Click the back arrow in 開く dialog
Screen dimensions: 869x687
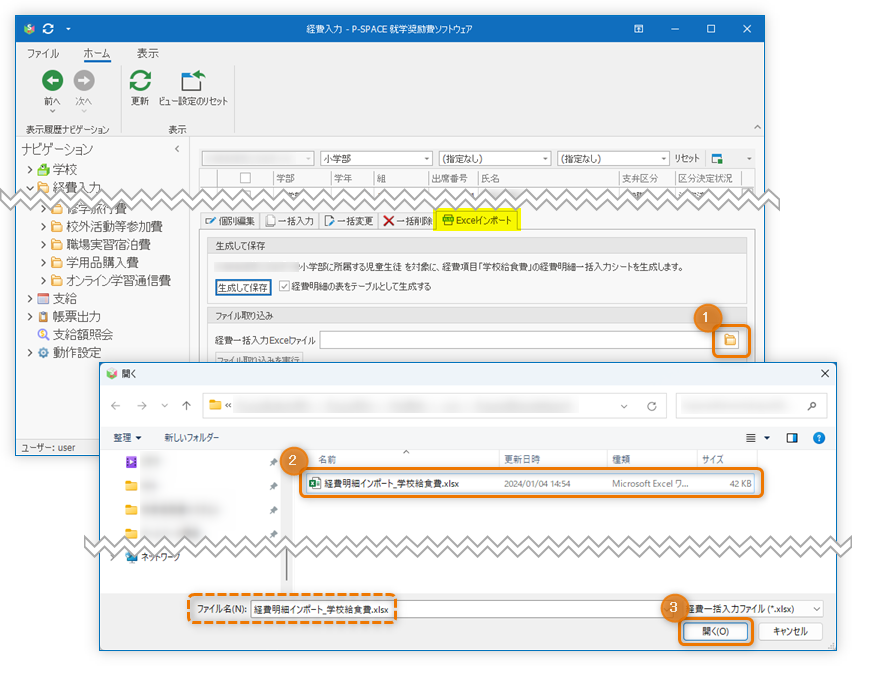point(115,406)
